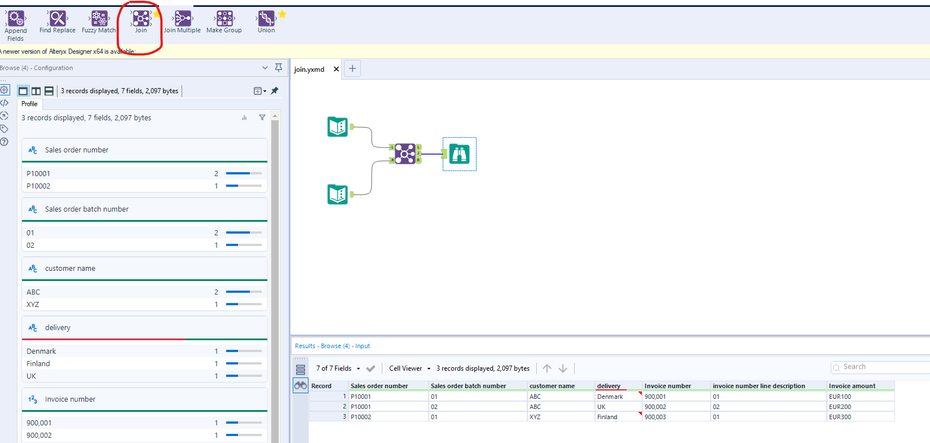
Task: Pin the Configuration window
Action: click(x=279, y=68)
